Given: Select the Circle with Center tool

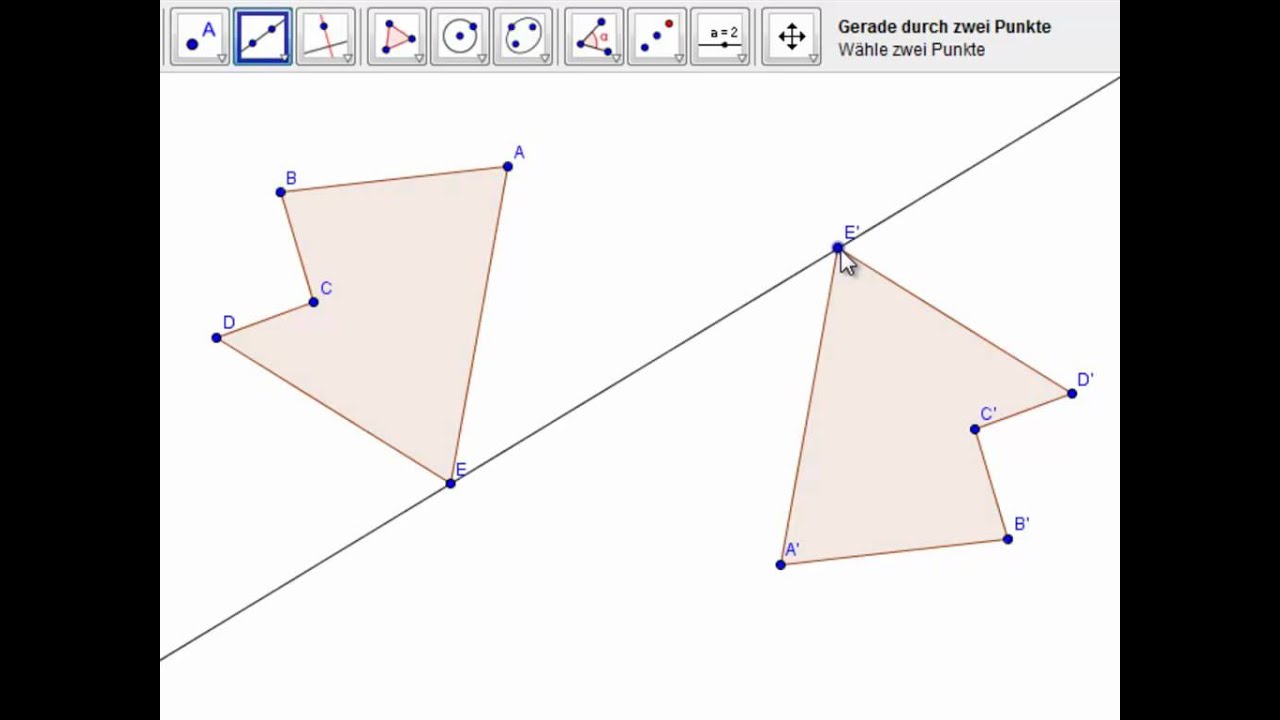Looking at the screenshot, I should pos(460,37).
